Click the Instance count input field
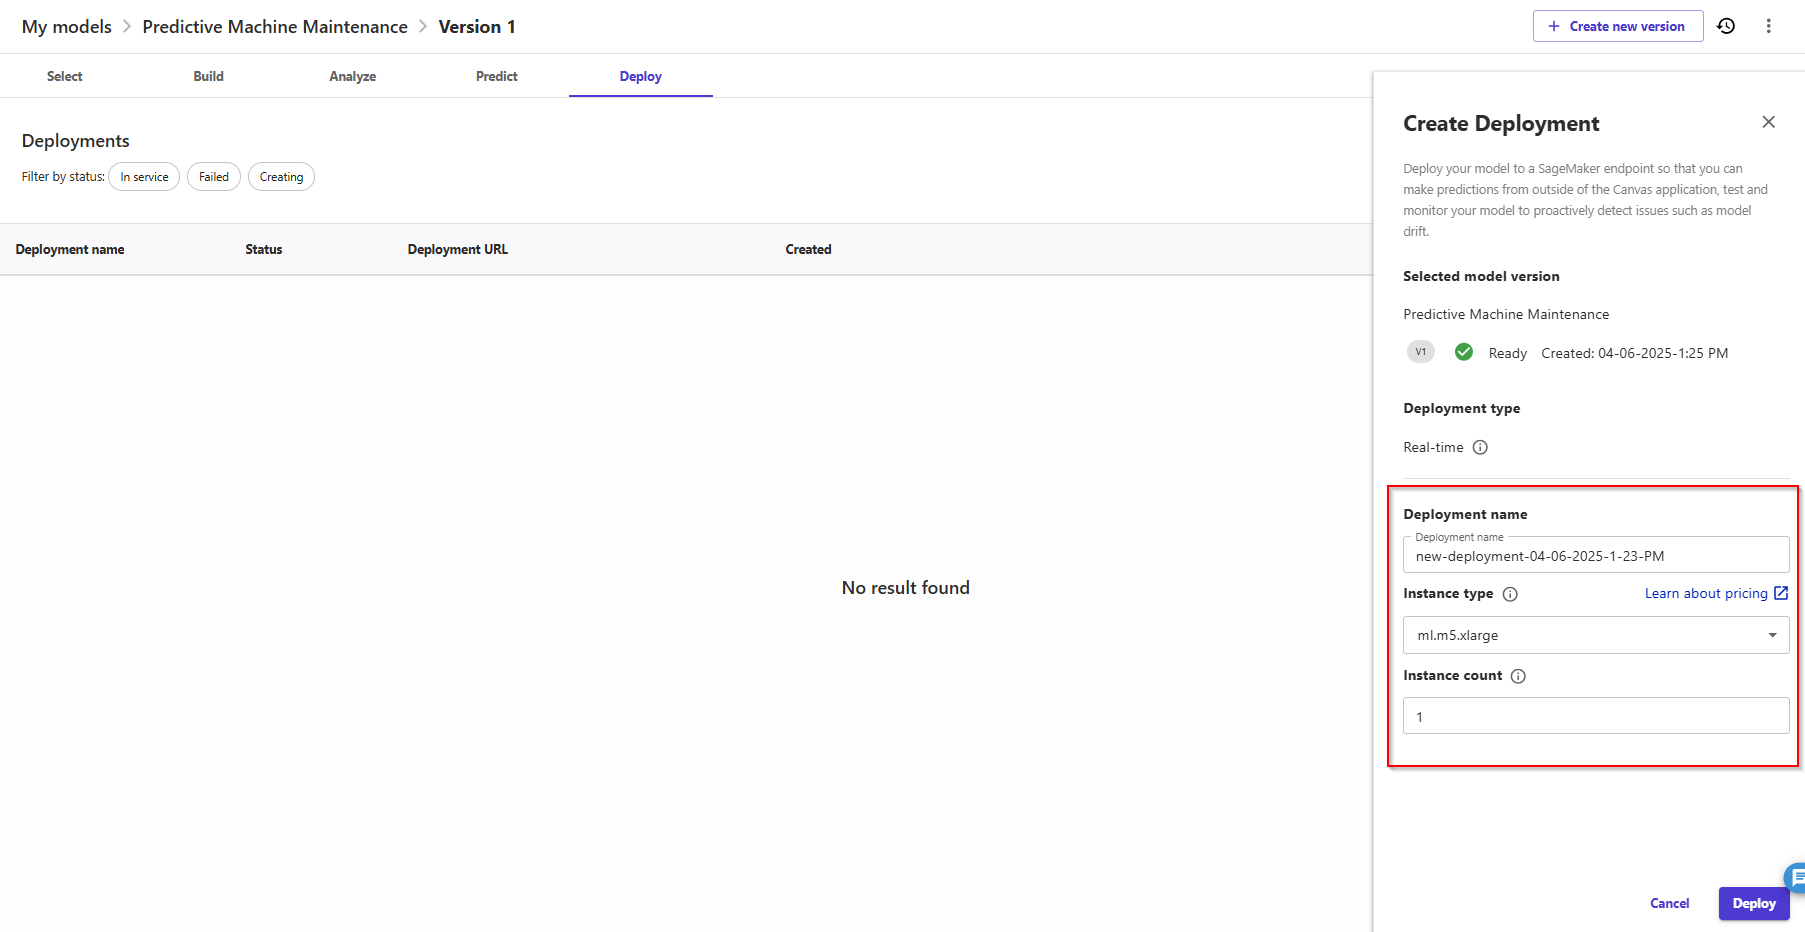1805x932 pixels. pyautogui.click(x=1596, y=716)
